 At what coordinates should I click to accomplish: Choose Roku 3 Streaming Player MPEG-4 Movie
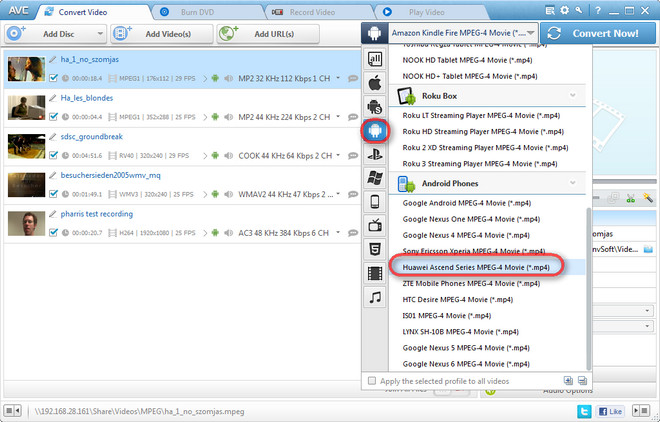click(x=480, y=164)
